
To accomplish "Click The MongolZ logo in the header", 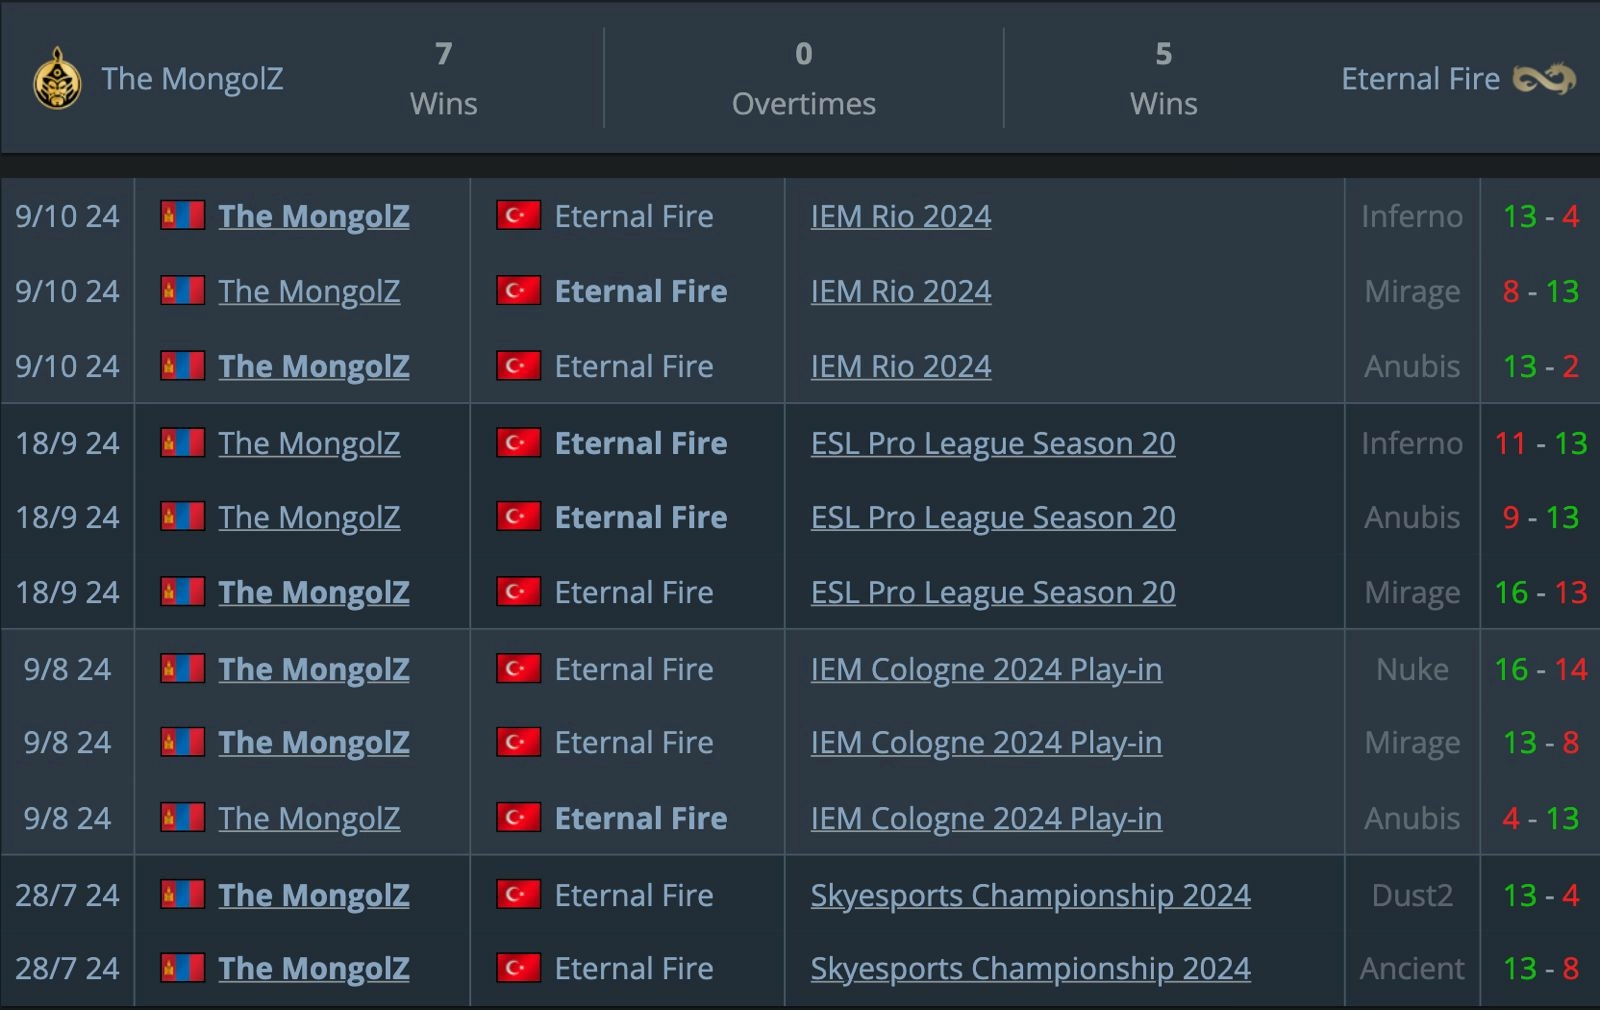I will coord(57,79).
